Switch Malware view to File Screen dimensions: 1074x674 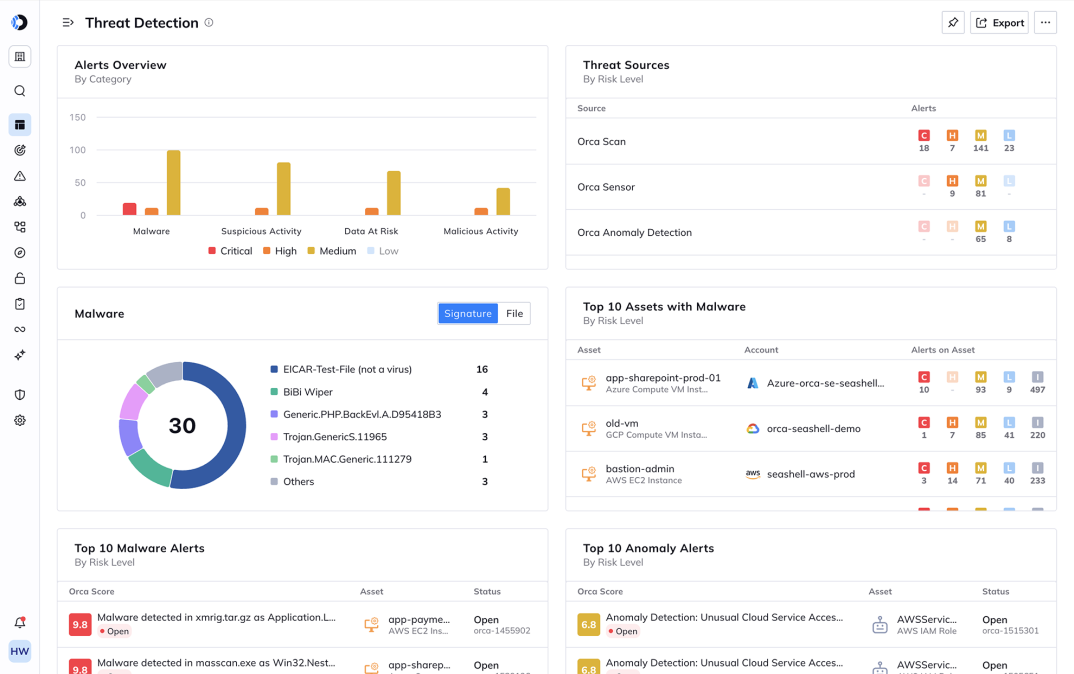click(x=514, y=314)
